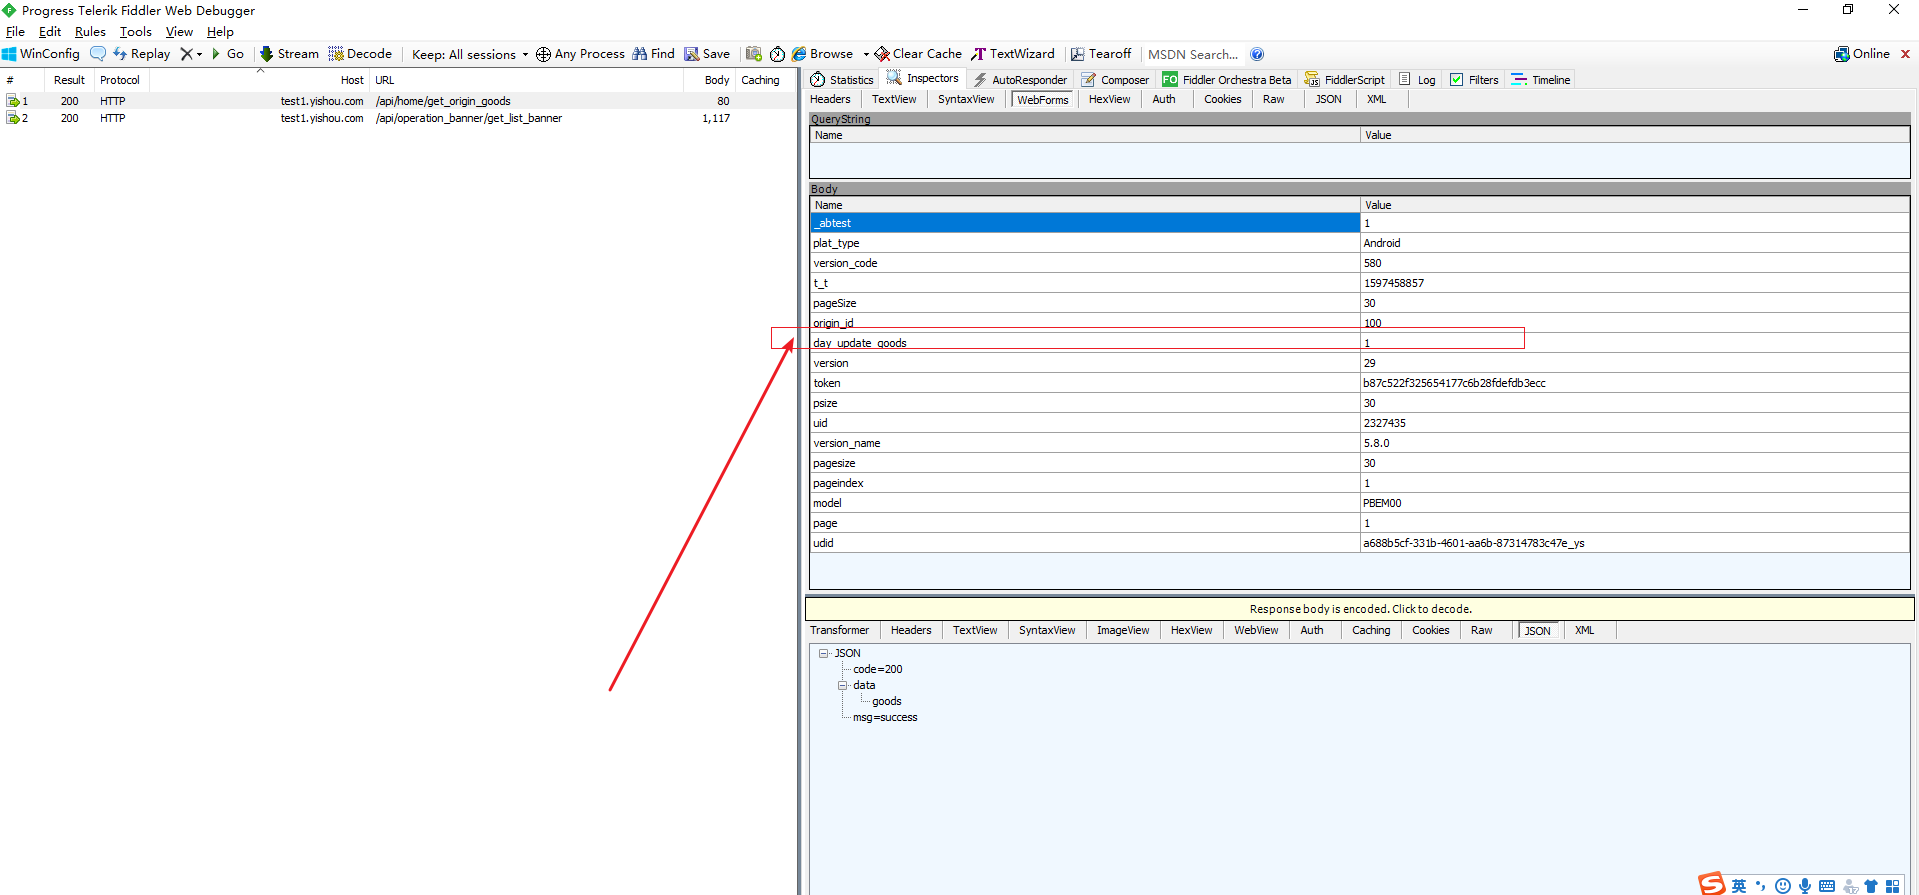Select the response Transformer tab
Viewport: 1919px width, 895px height.
(x=839, y=630)
